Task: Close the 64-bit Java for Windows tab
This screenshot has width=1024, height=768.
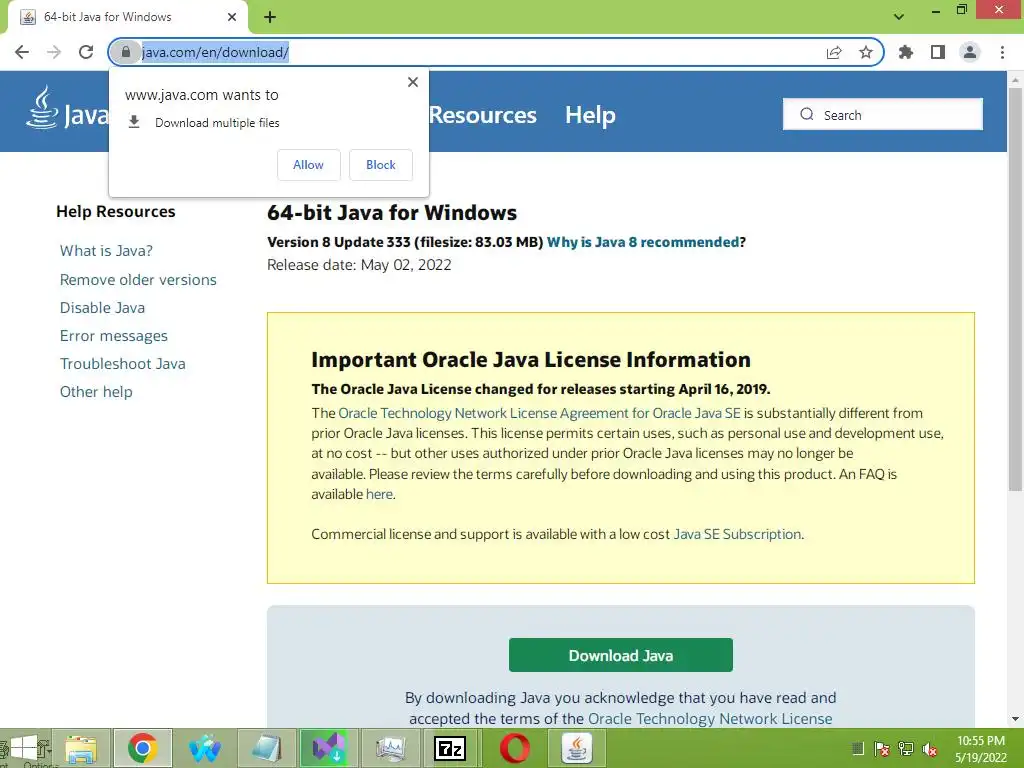Action: [x=232, y=17]
